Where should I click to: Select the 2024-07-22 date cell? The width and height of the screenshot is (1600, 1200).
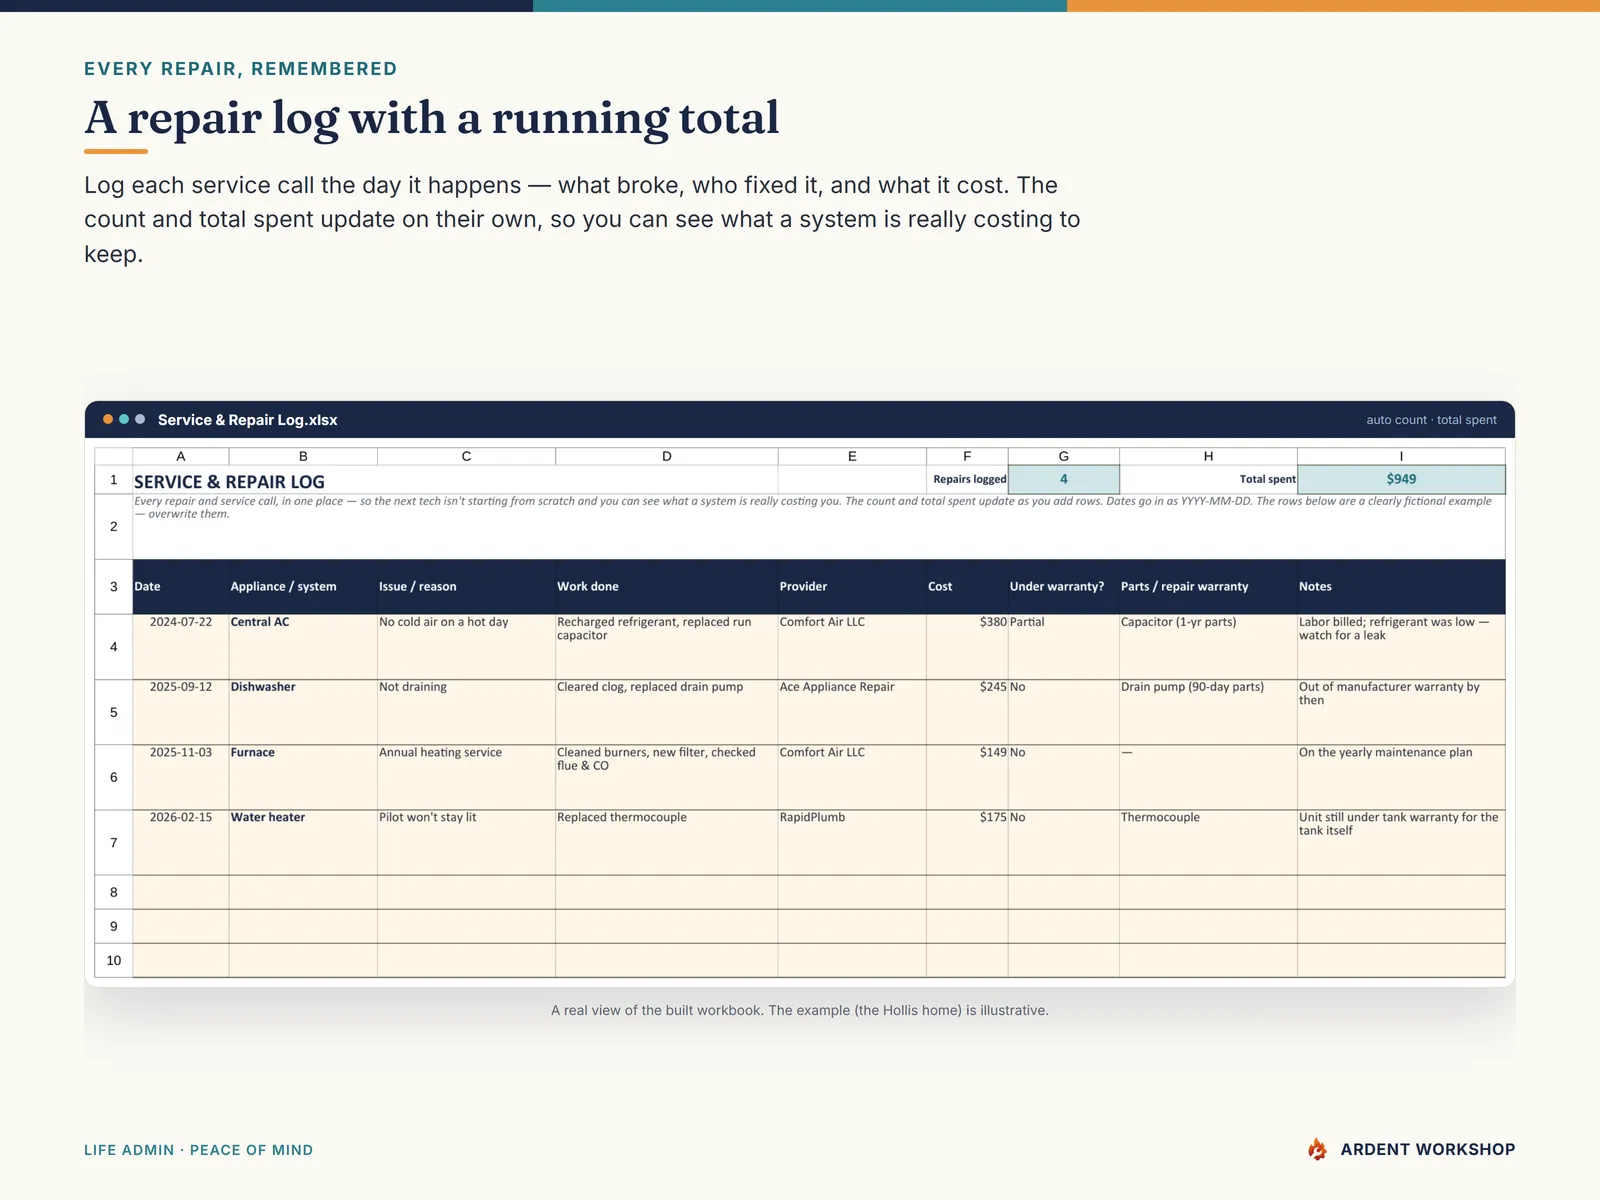[x=181, y=647]
